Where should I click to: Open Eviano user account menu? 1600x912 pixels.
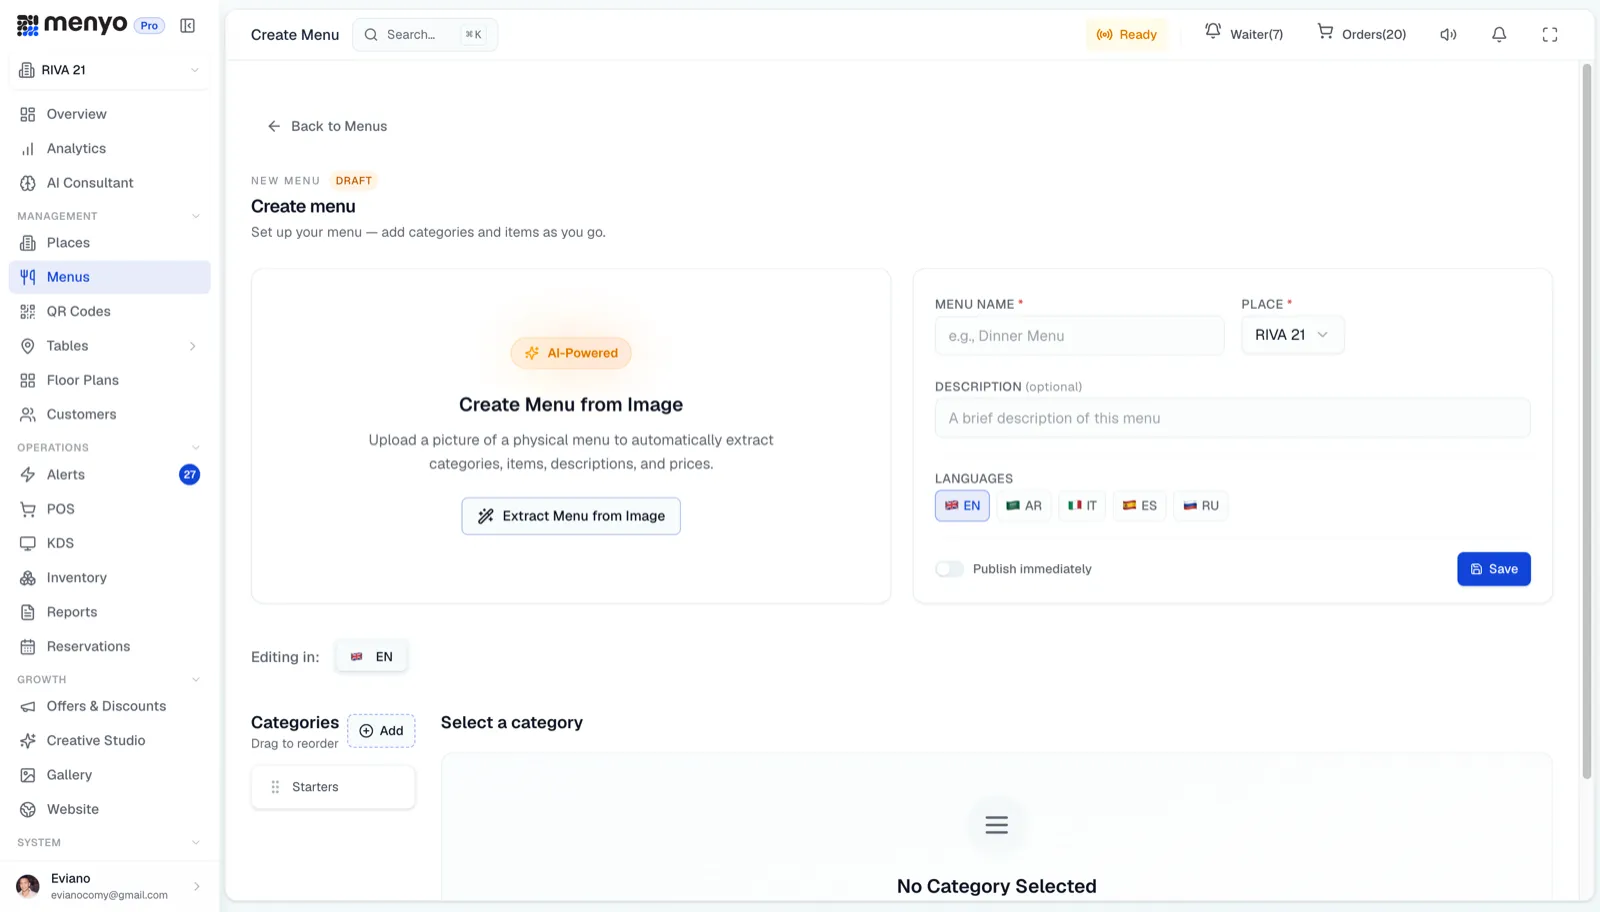click(x=110, y=886)
